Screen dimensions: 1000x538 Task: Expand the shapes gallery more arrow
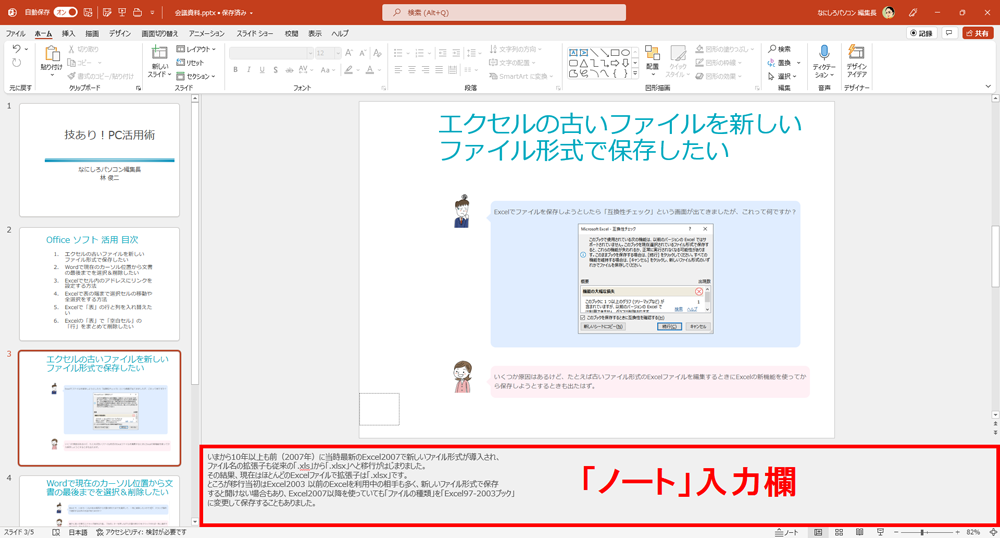click(x=634, y=73)
